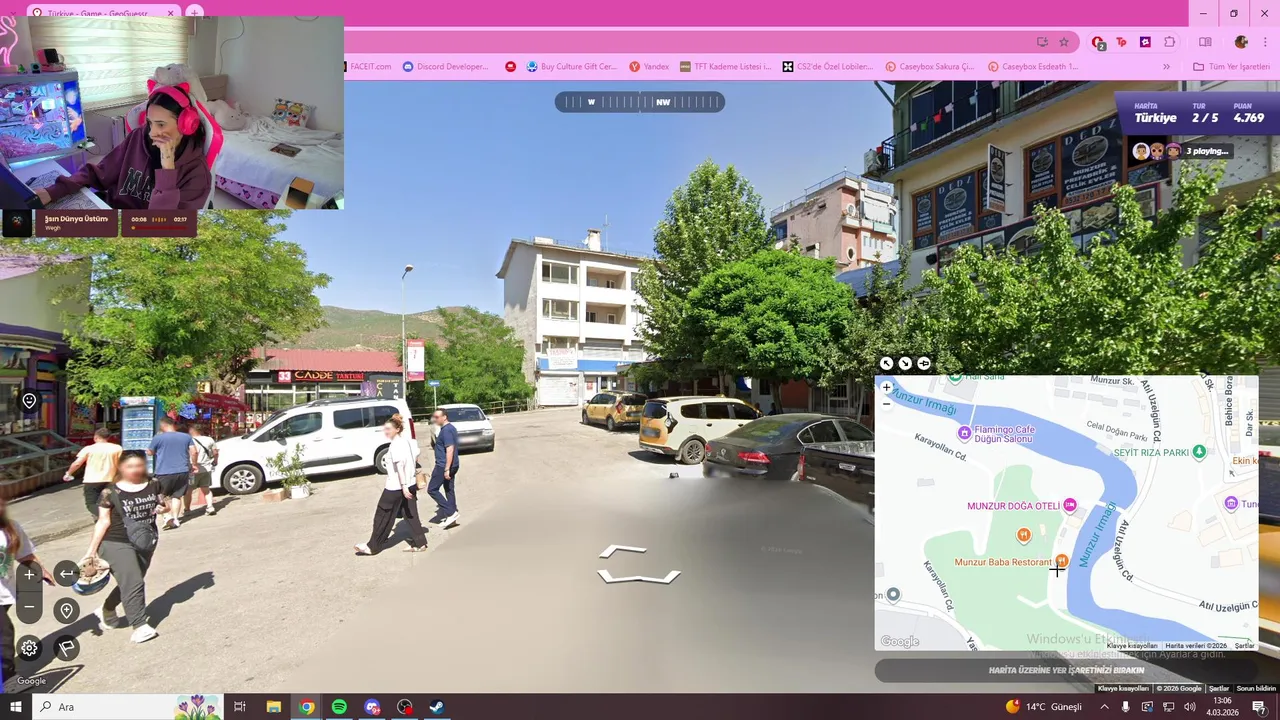1280x720 pixels.
Task: Click the Flamingo Cafe Düğün Salonu marker
Action: pyautogui.click(x=964, y=433)
